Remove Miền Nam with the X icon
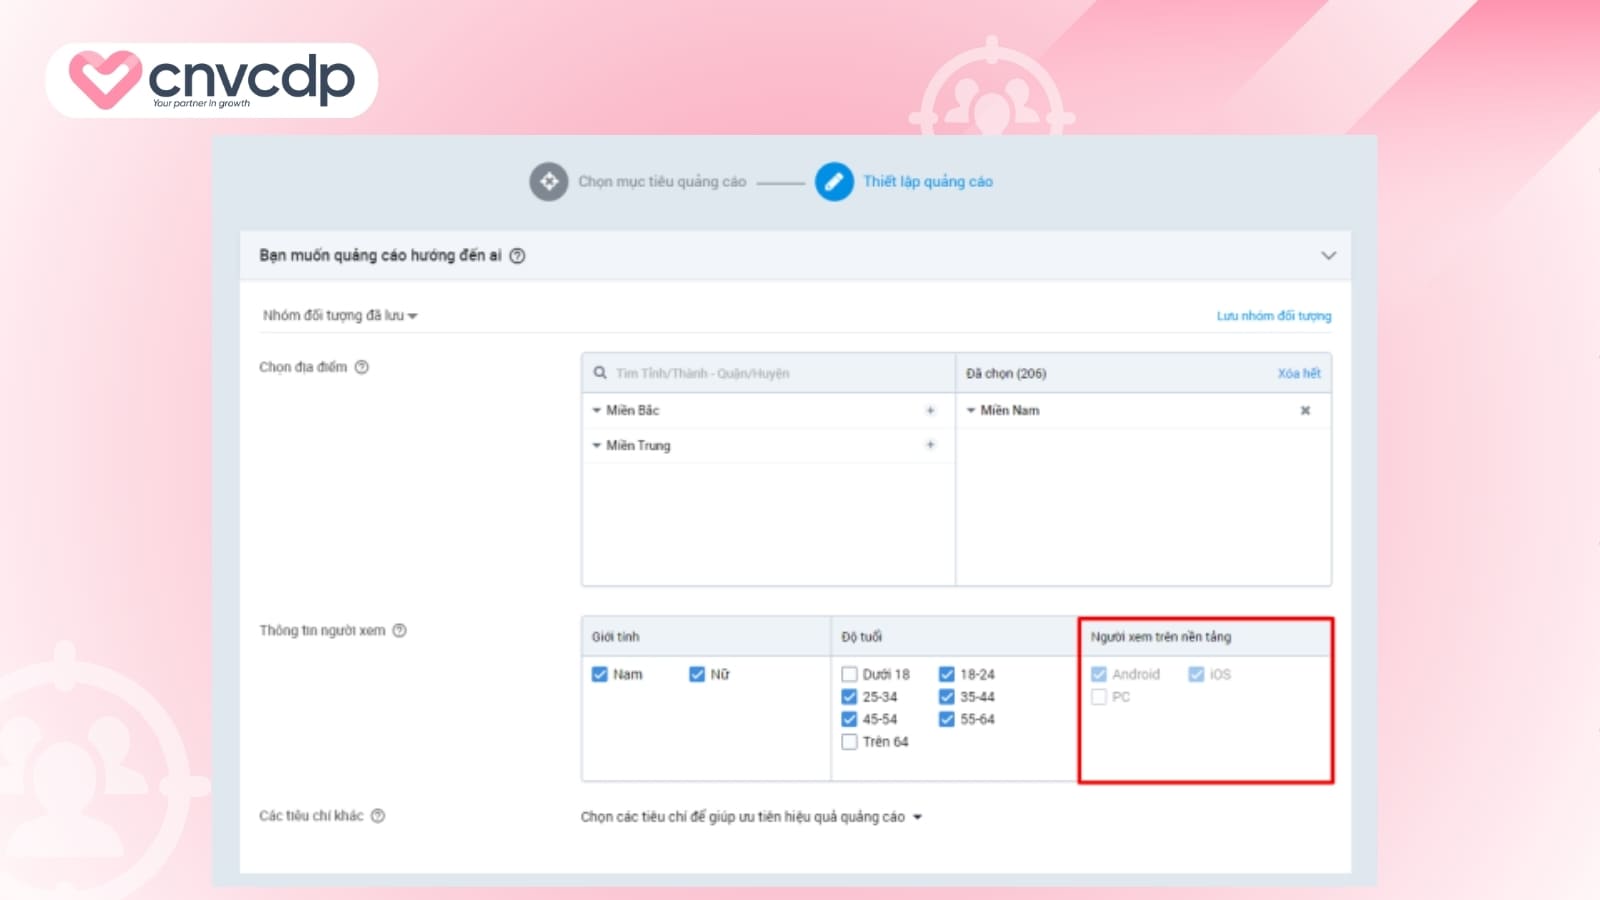Screen dimensions: 1600x900 [x=1305, y=410]
